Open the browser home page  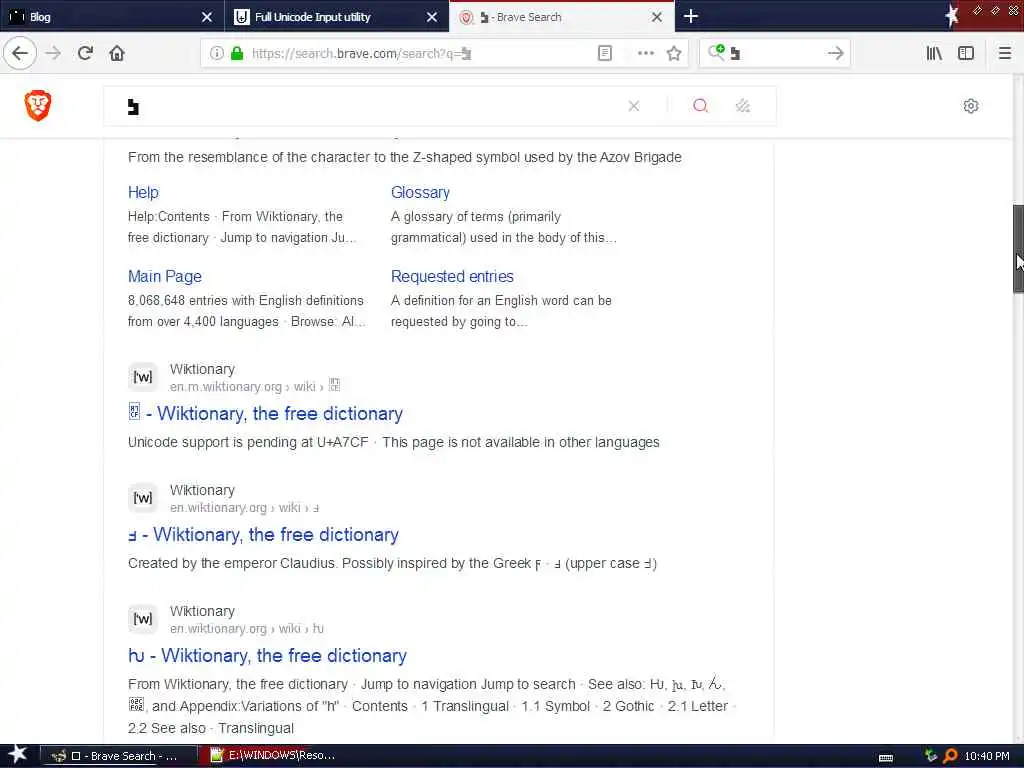point(117,54)
